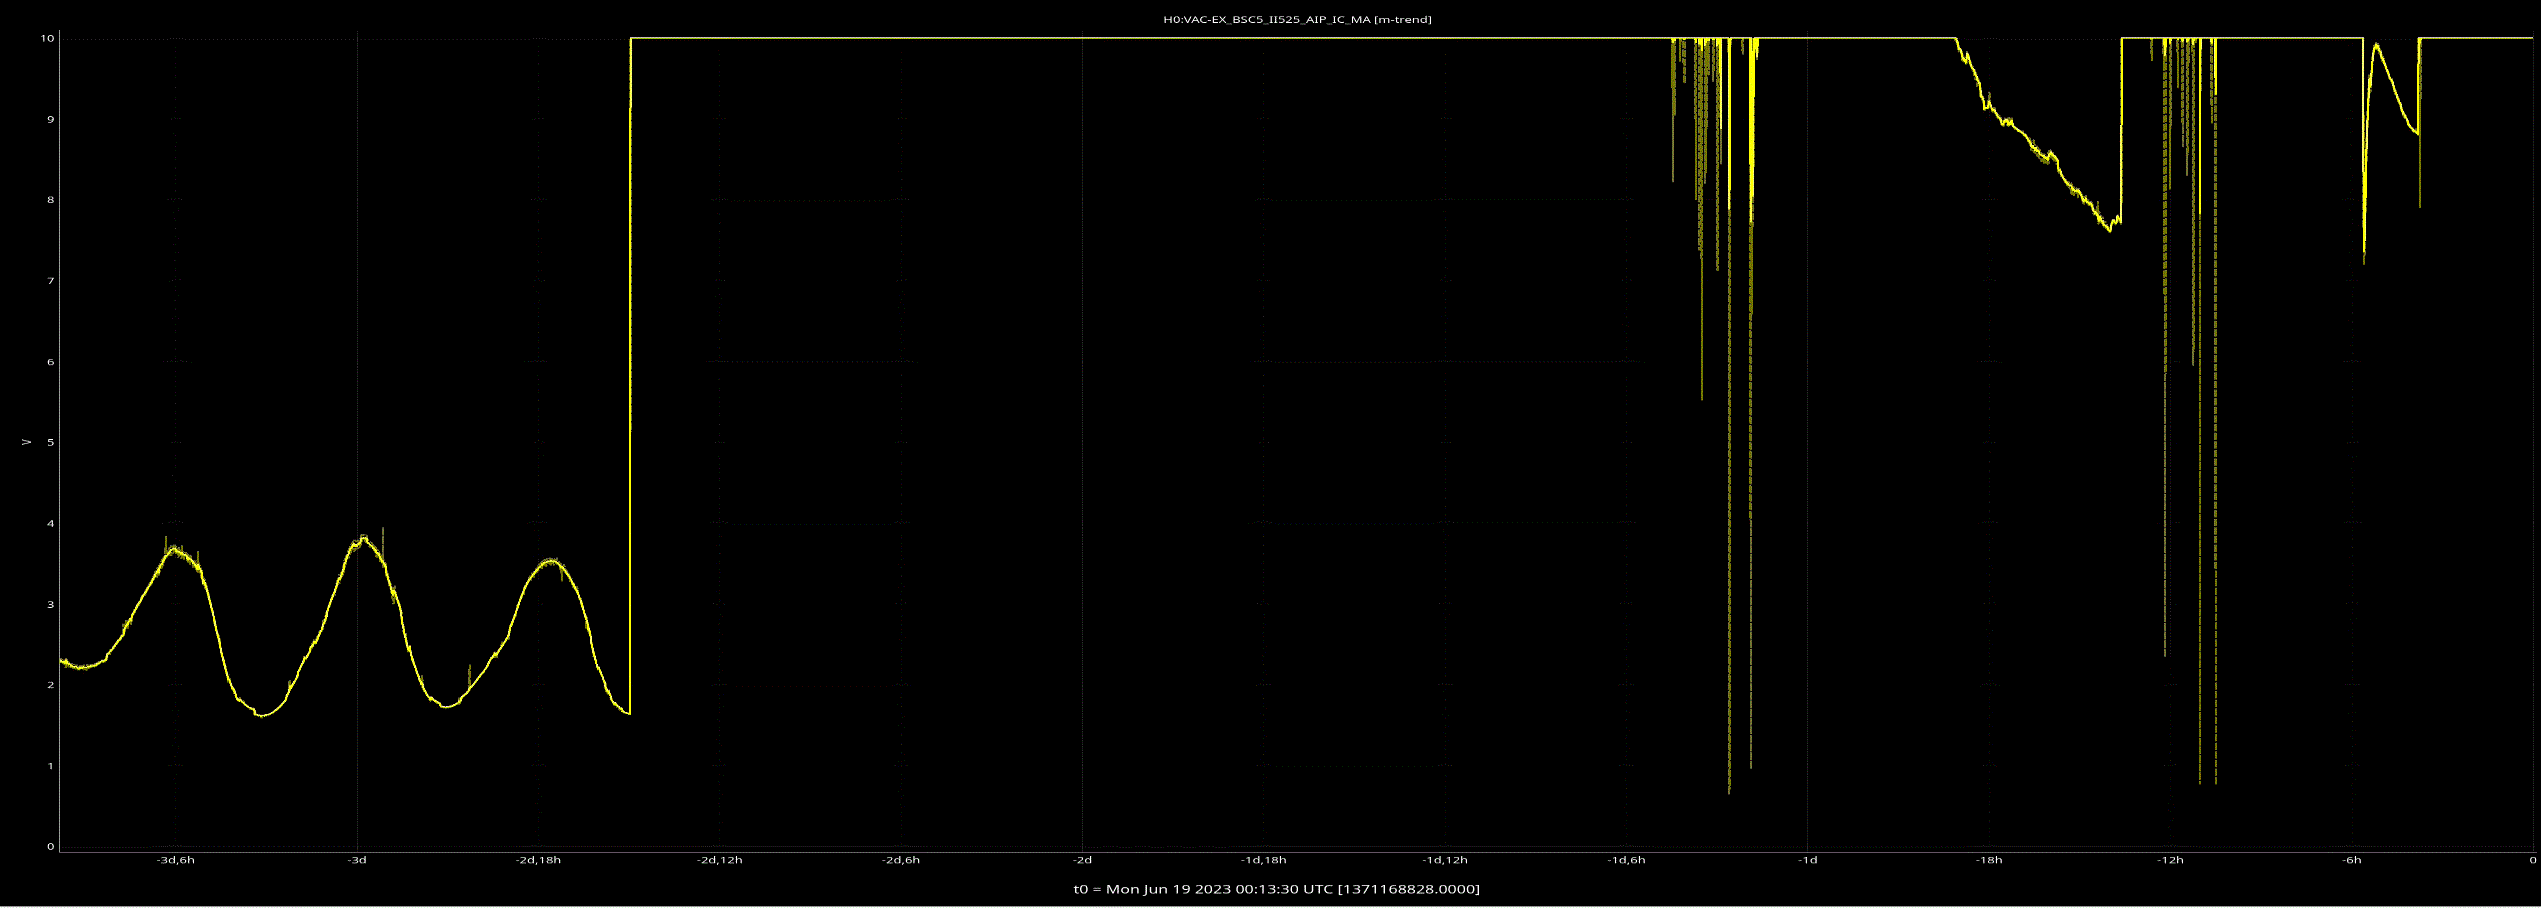Click the y-axis tick label 10
The width and height of the screenshot is (2541, 908).
tap(47, 39)
